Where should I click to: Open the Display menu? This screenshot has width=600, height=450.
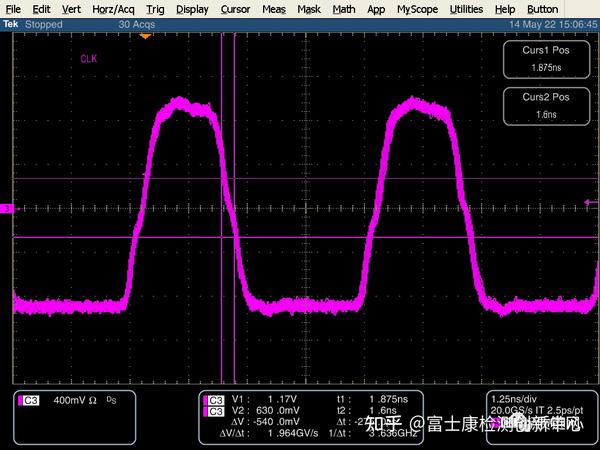click(192, 9)
